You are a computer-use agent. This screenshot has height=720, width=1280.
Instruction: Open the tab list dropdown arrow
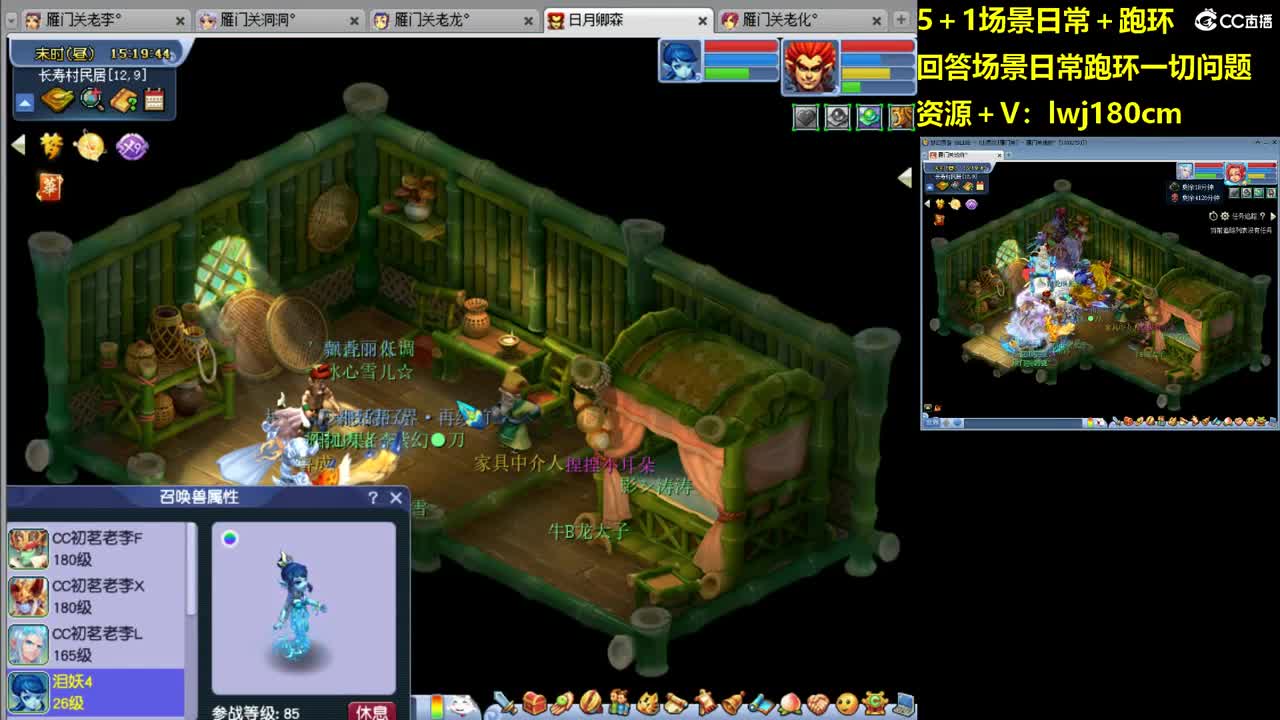point(12,20)
